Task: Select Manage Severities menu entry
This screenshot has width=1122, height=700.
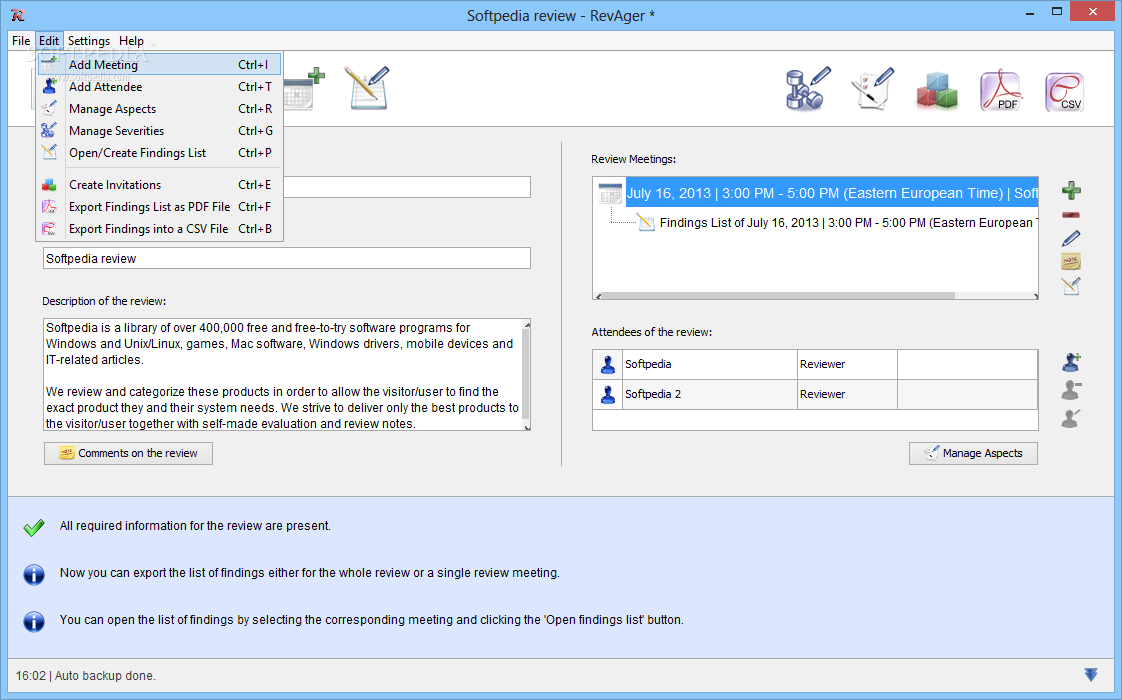Action: 159,131
